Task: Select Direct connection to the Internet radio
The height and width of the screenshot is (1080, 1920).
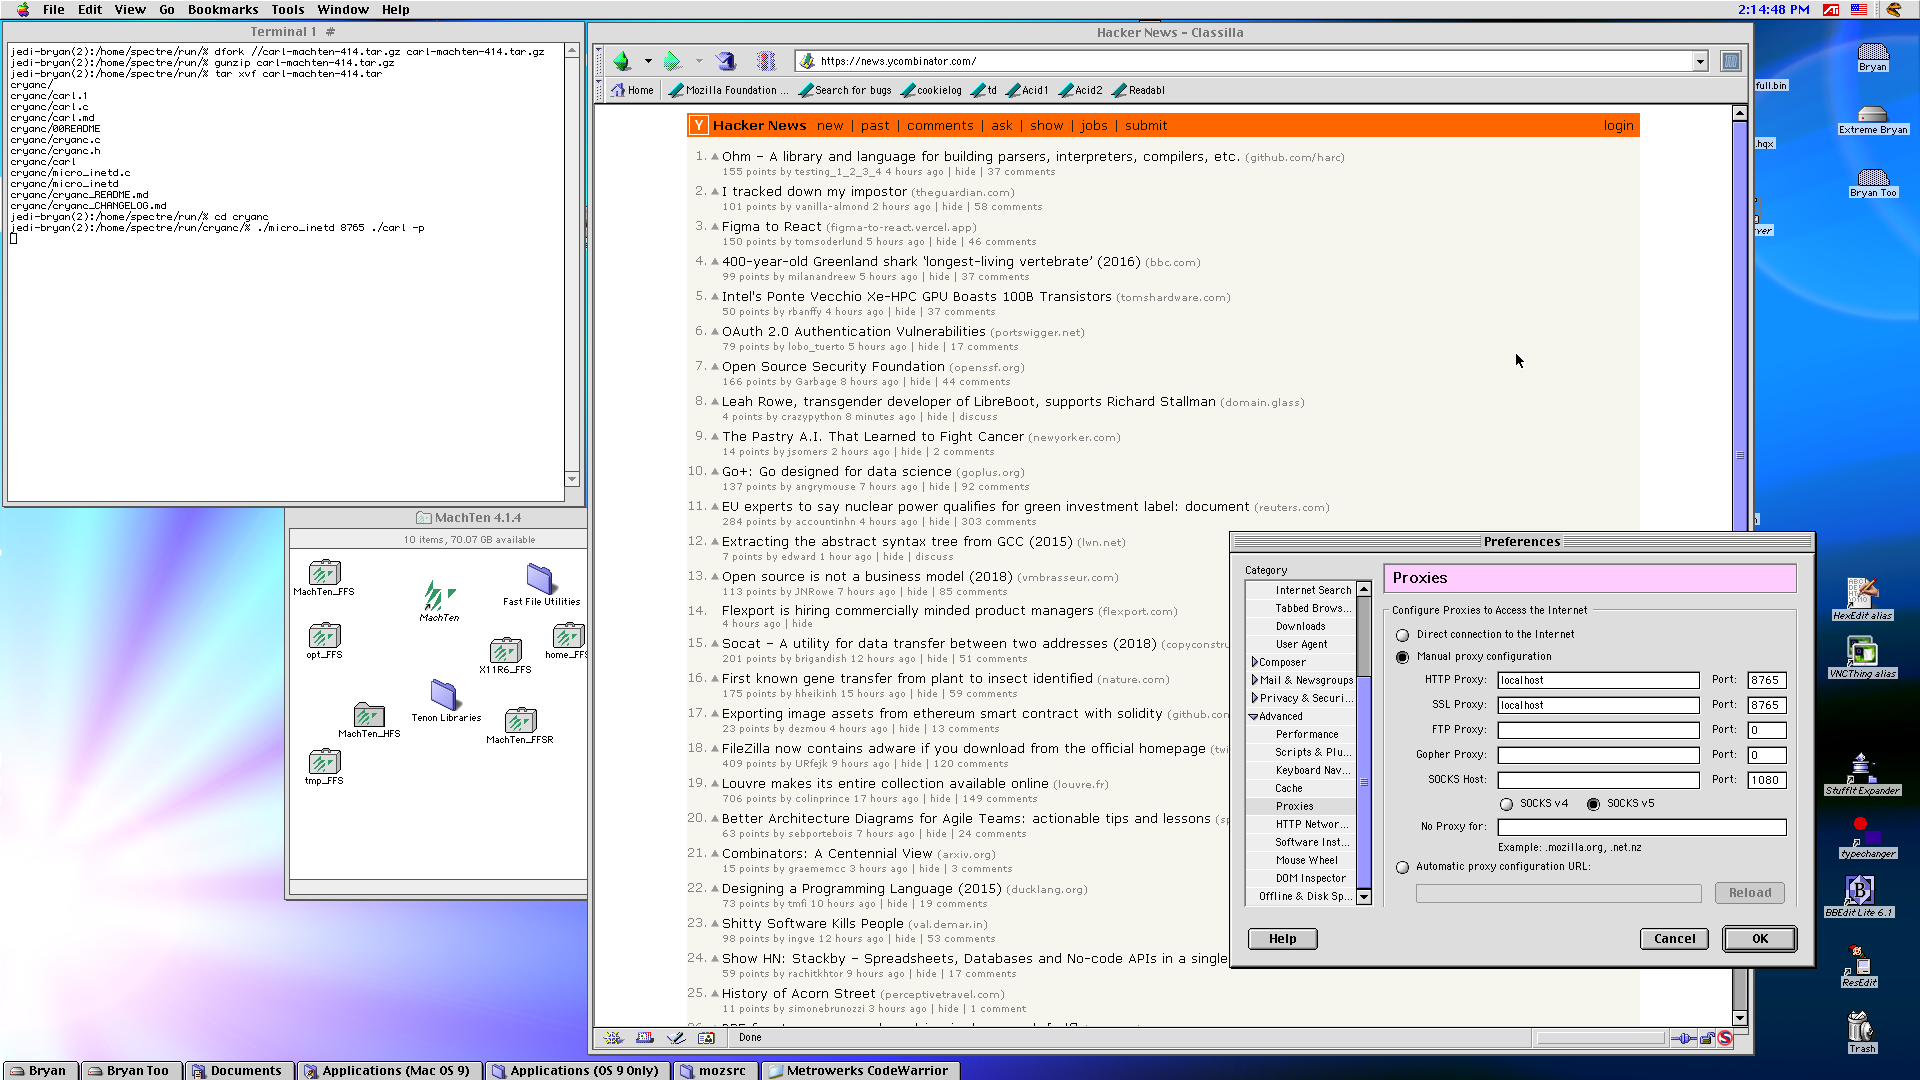Action: (x=1402, y=635)
